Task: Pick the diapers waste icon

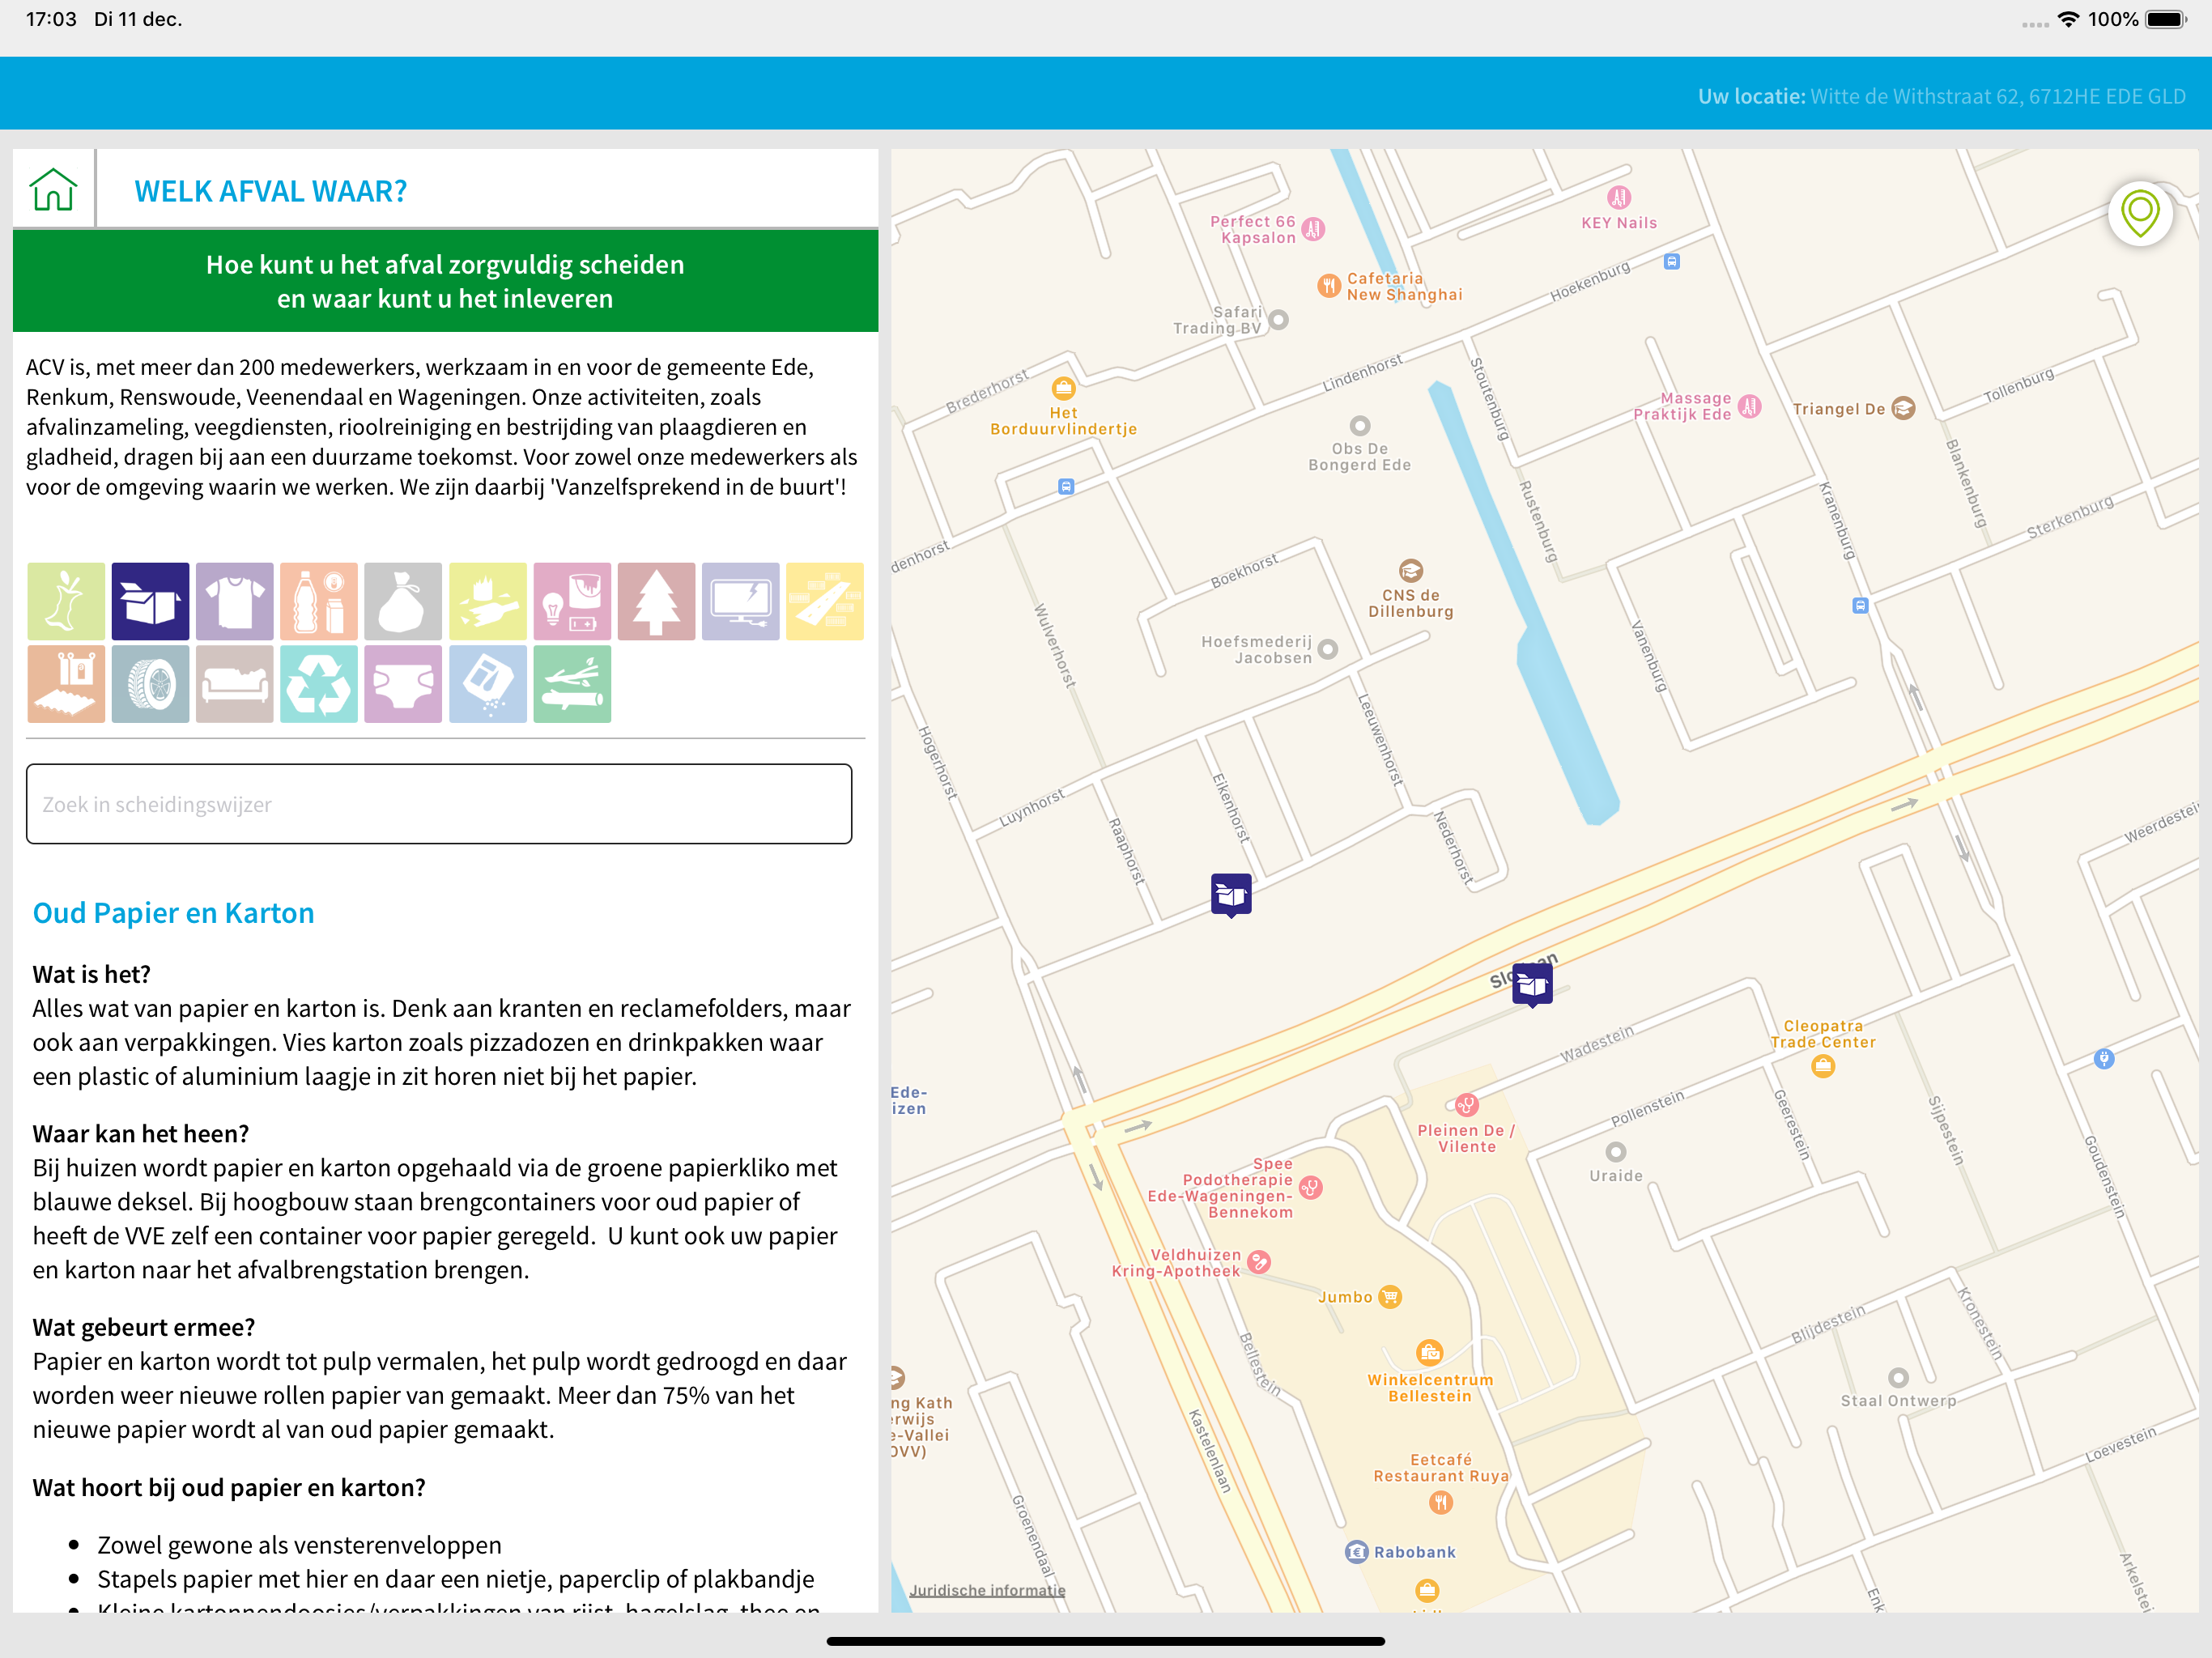Action: tap(403, 684)
